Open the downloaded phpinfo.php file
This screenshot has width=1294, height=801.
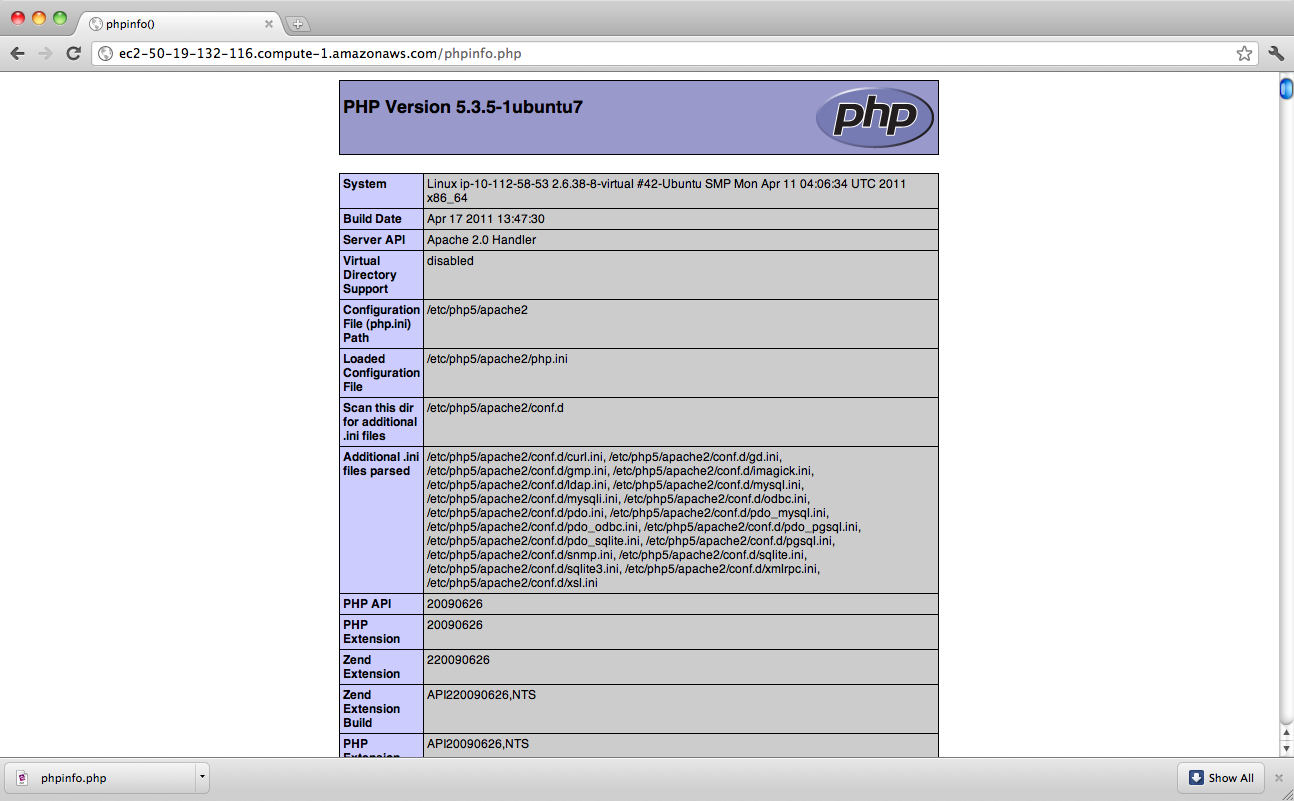click(x=100, y=778)
